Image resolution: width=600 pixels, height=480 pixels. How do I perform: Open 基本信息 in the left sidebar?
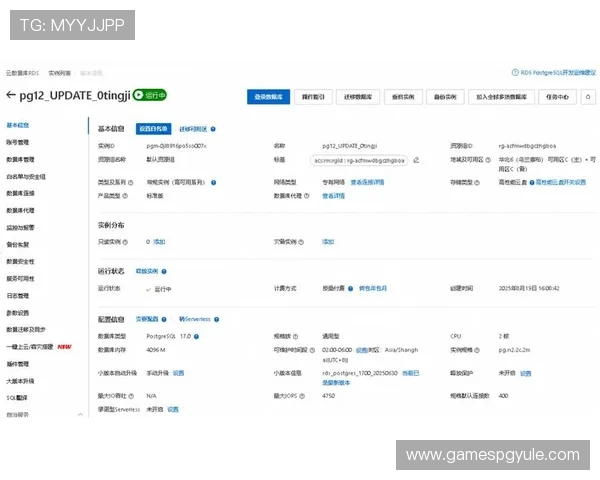18,125
